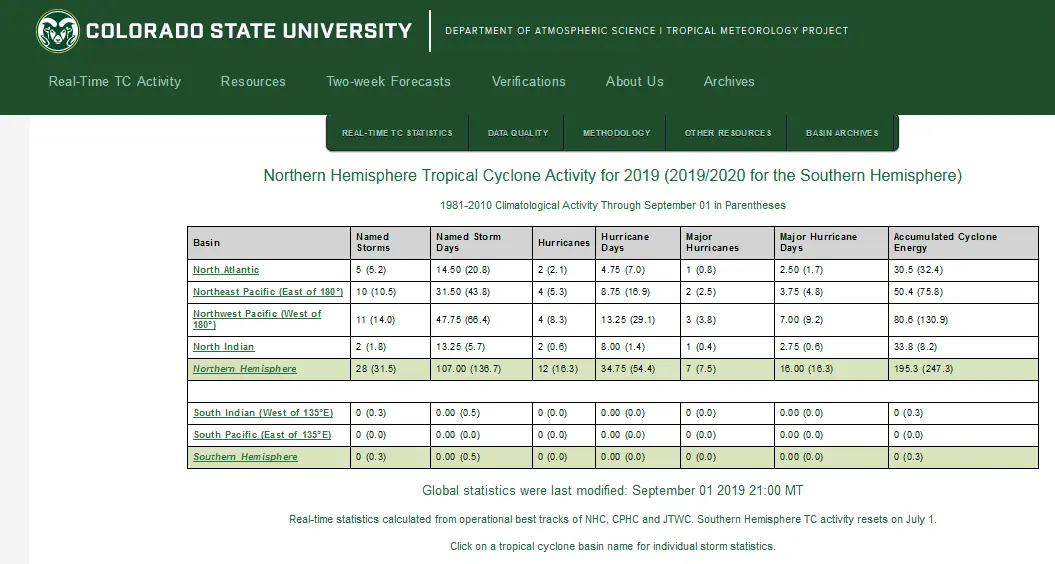Select the North Indian ACE value 33.8 (8.2)
The width and height of the screenshot is (1055, 564).
(963, 347)
